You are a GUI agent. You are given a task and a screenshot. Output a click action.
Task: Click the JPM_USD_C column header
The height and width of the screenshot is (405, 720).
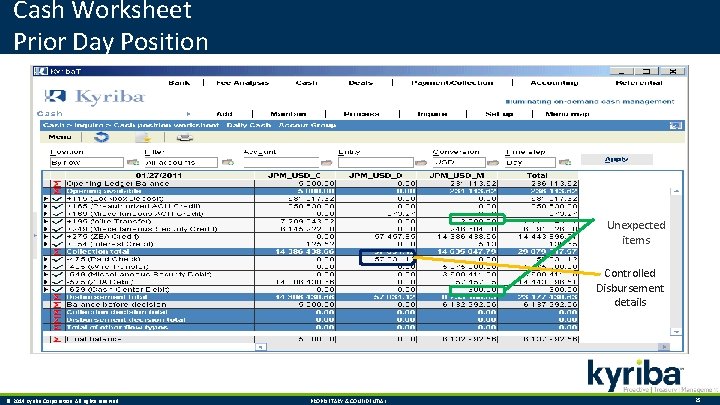tap(294, 175)
